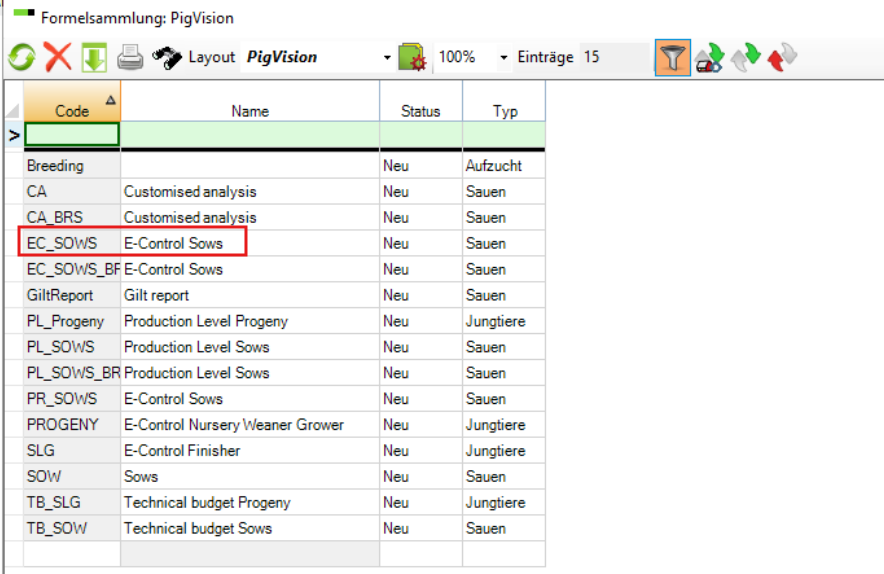This screenshot has height=574, width=884.
Task: Click the green refresh arrows icon
Action: [x=22, y=57]
